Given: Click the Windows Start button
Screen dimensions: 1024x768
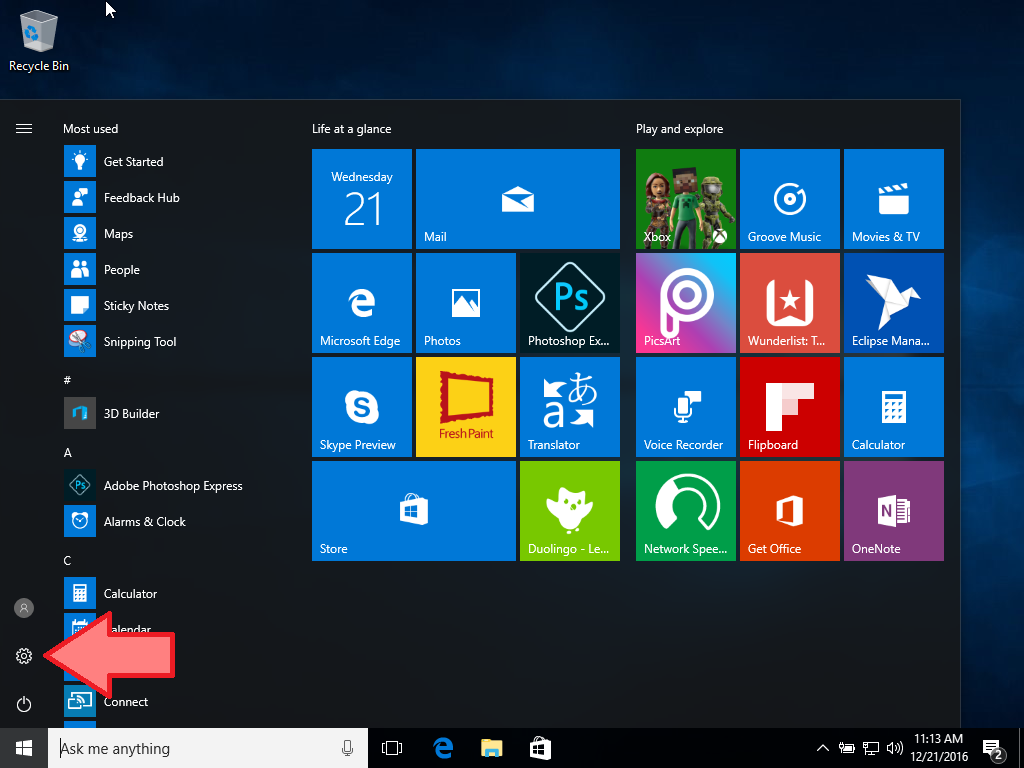Looking at the screenshot, I should [24, 748].
